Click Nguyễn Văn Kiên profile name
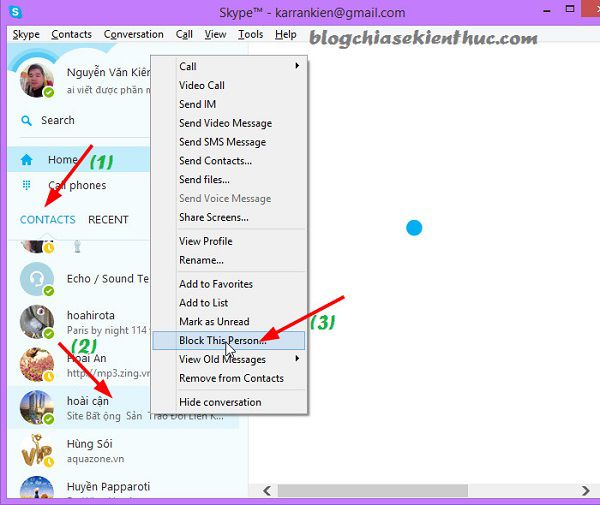Image resolution: width=600 pixels, height=505 pixels. 108,72
